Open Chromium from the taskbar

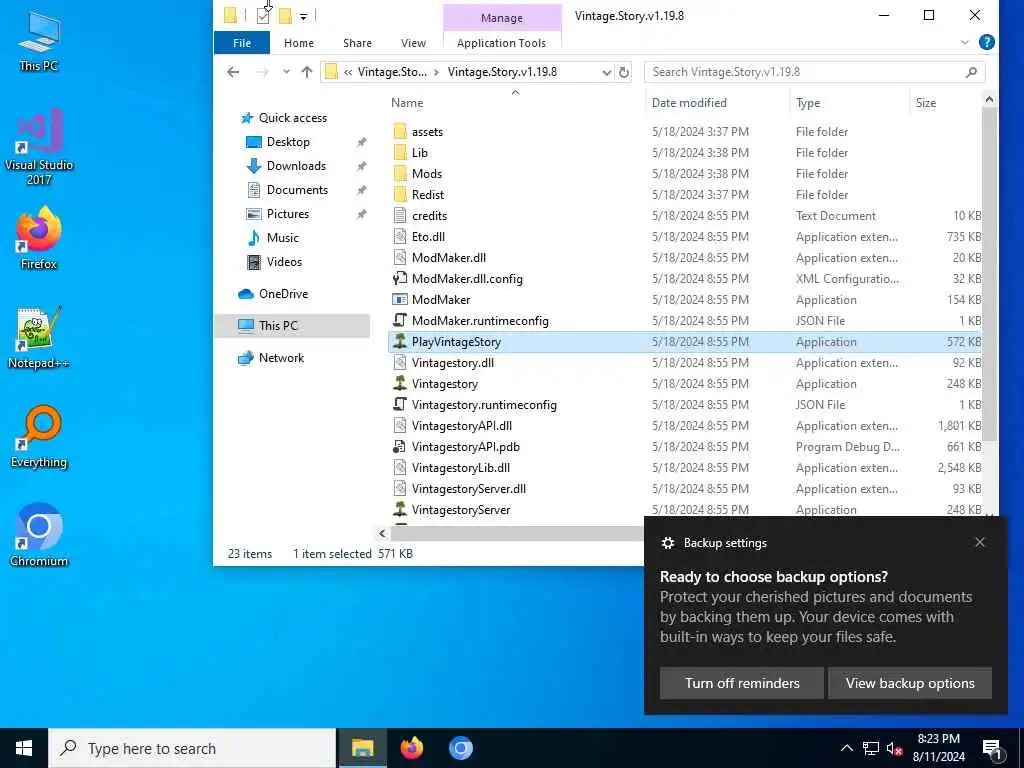pyautogui.click(x=460, y=748)
